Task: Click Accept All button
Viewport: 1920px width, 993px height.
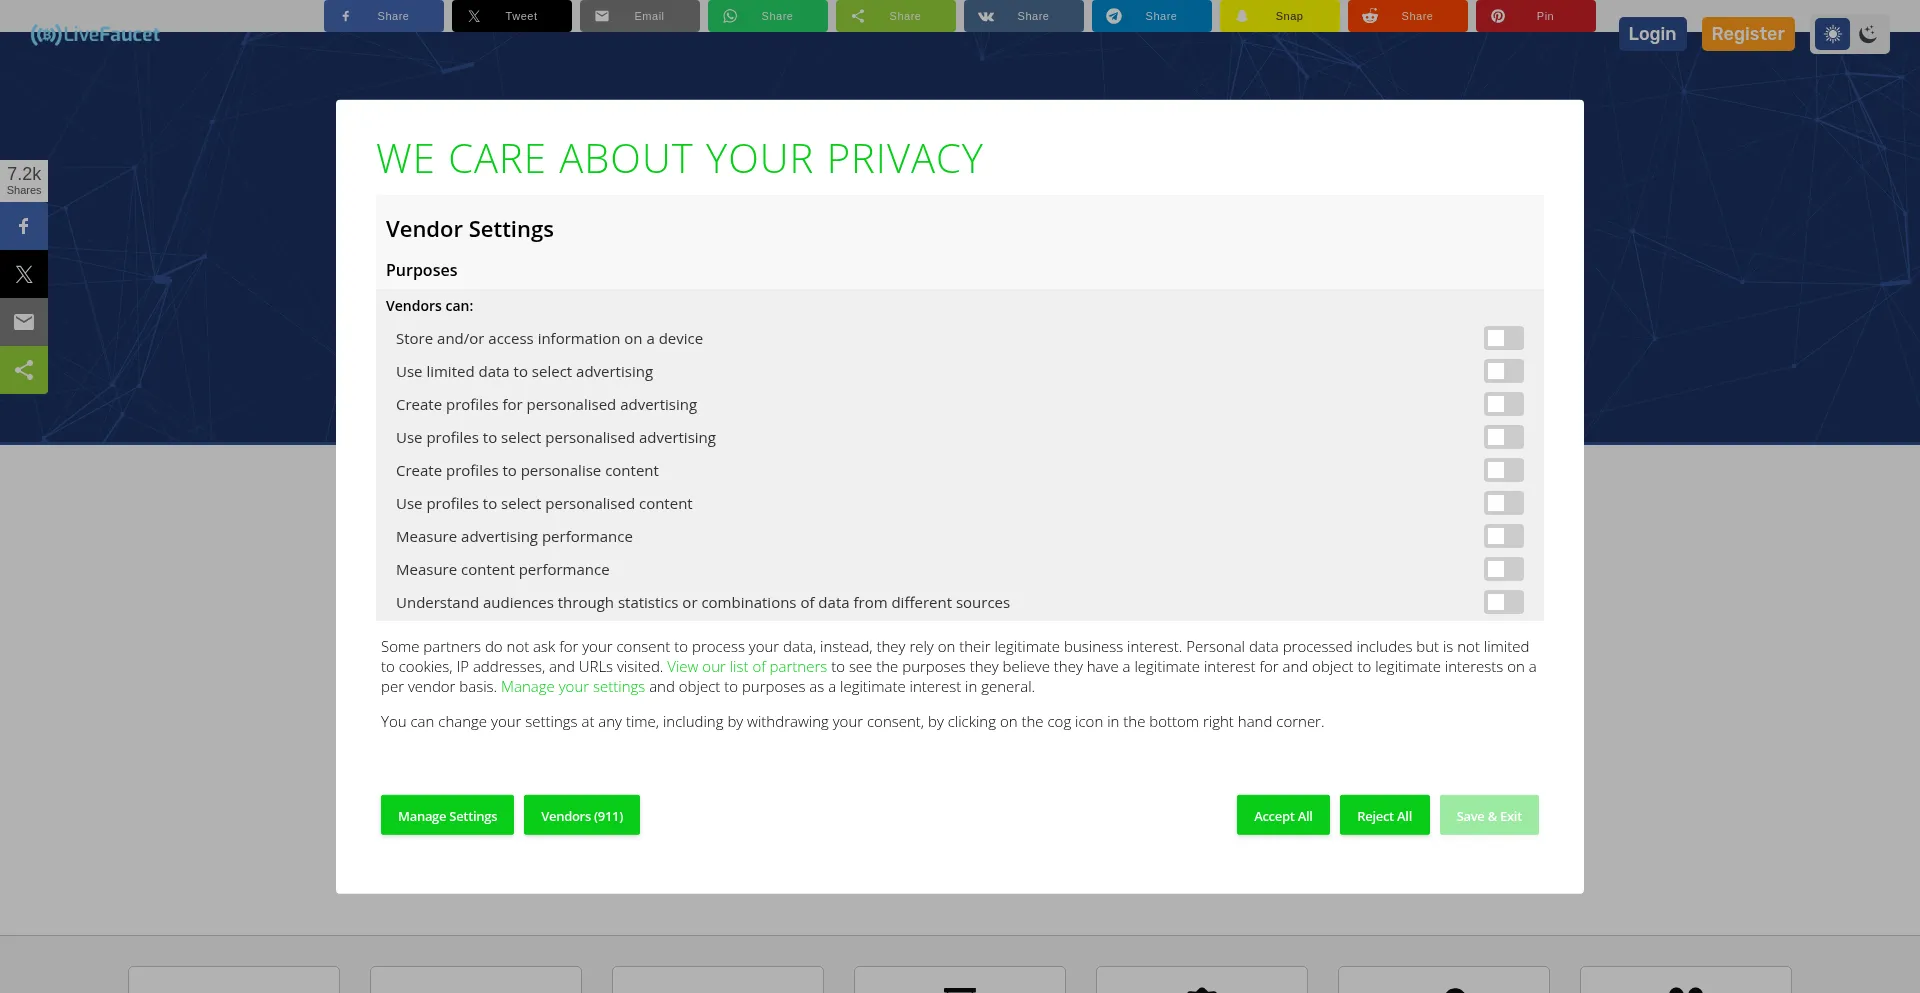Action: pos(1283,816)
